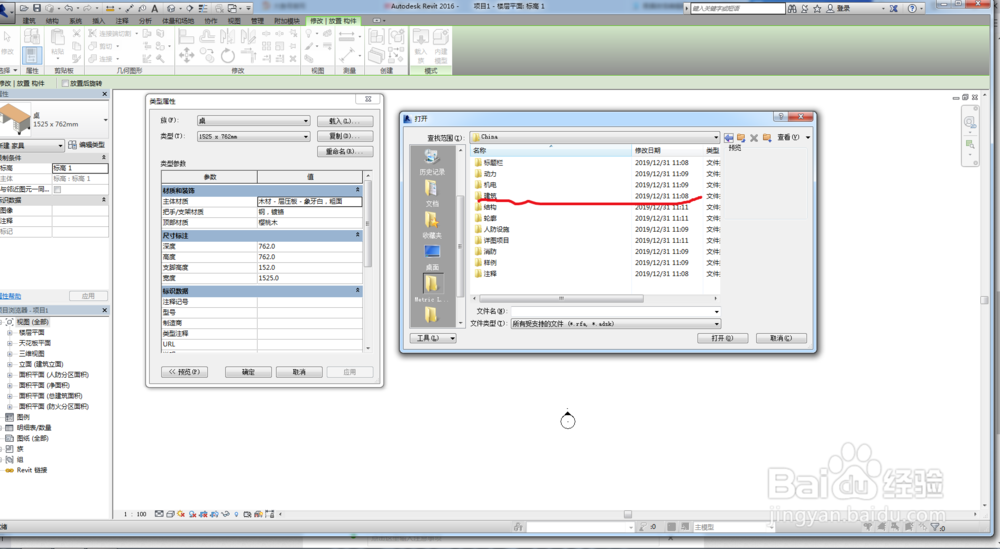Image resolution: width=1000 pixels, height=549 pixels.
Task: Click the 属性帮助 link
Action: pyautogui.click(x=10, y=296)
